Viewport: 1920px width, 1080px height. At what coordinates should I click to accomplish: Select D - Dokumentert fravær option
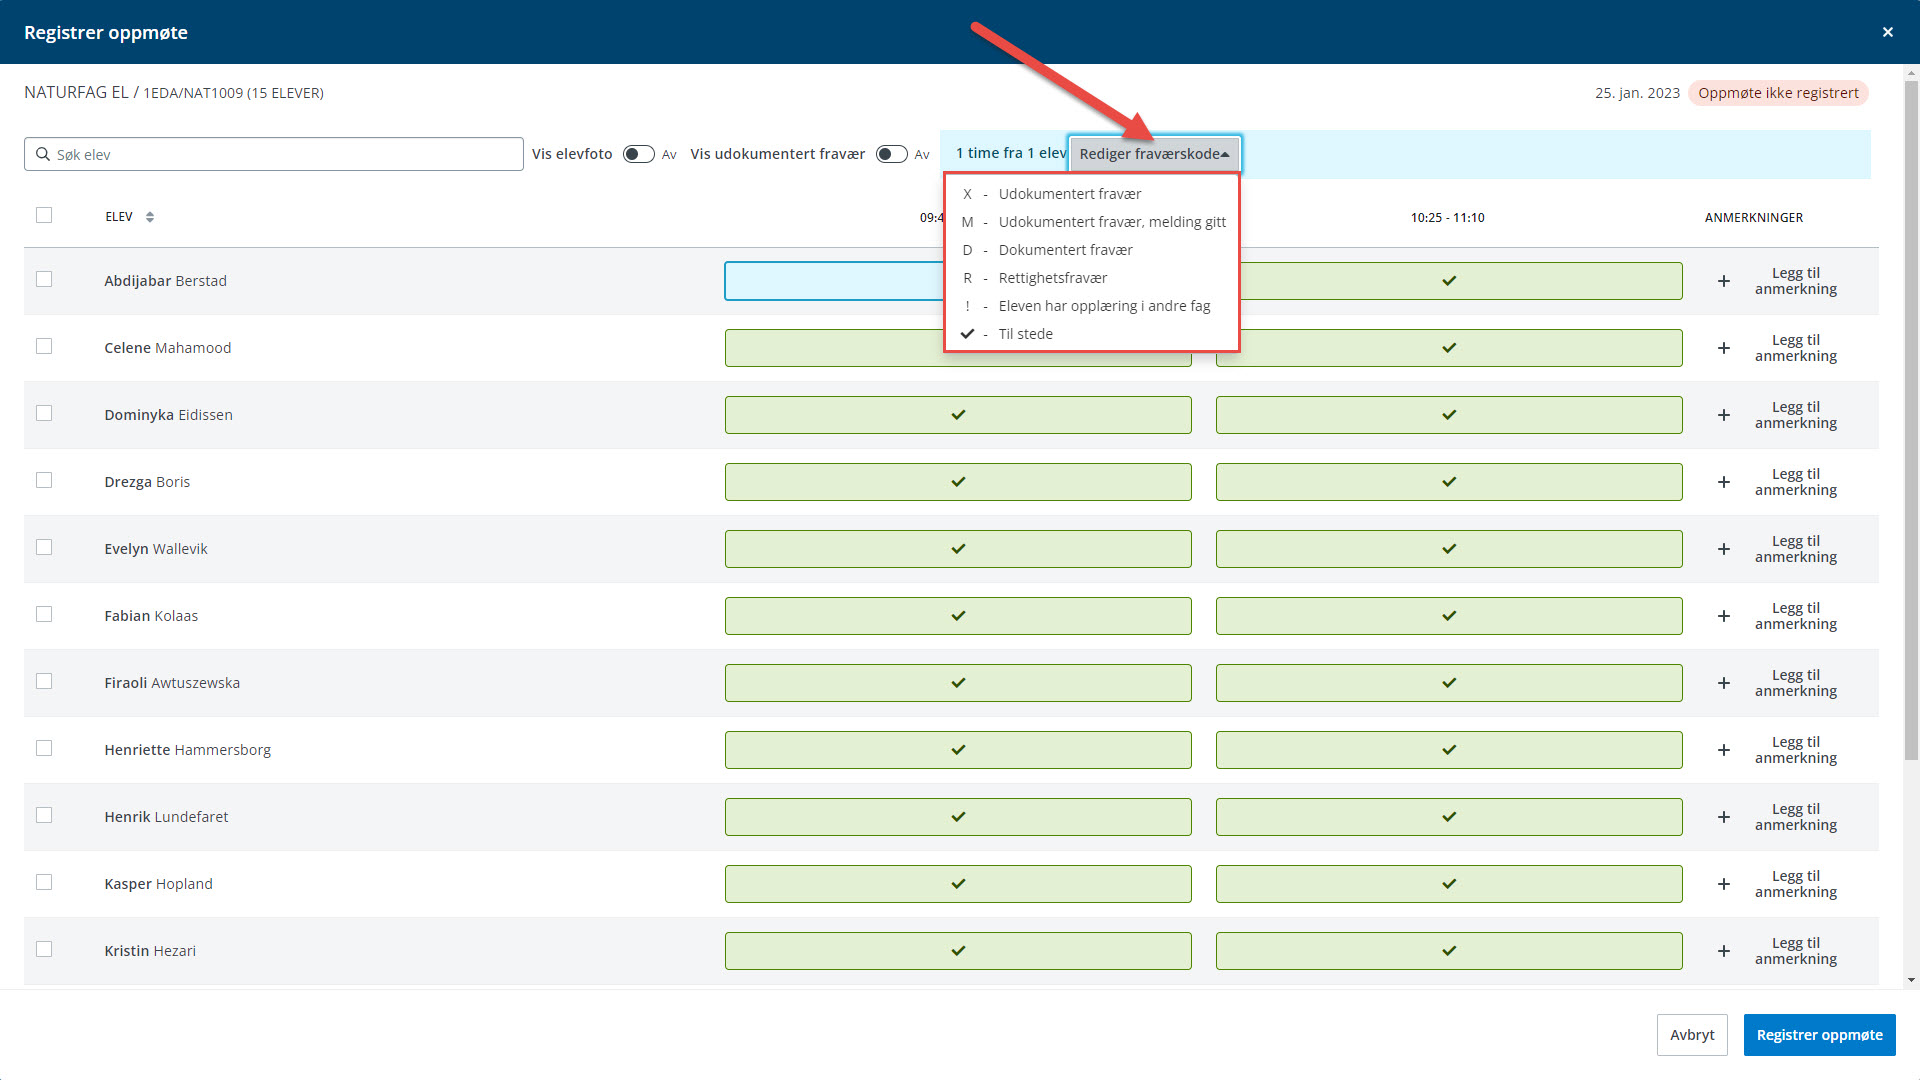[x=1092, y=250]
